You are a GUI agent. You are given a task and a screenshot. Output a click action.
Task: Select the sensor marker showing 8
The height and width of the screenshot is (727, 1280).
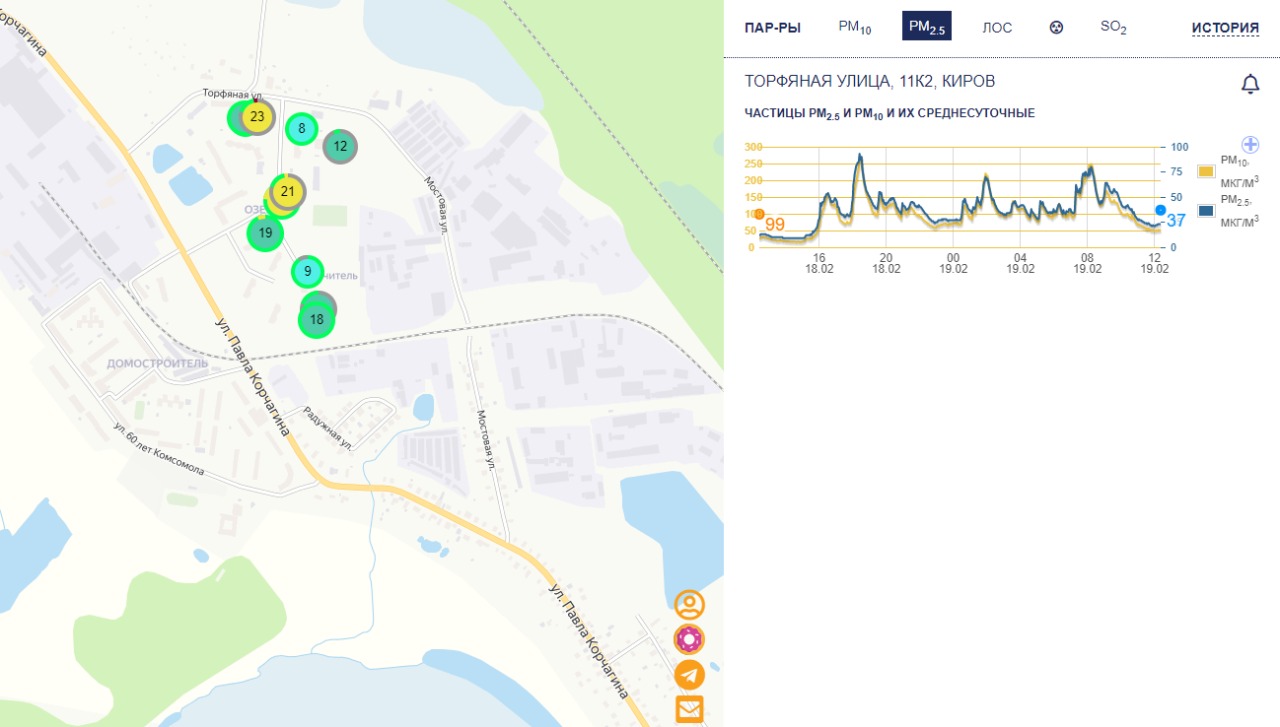tap(301, 128)
